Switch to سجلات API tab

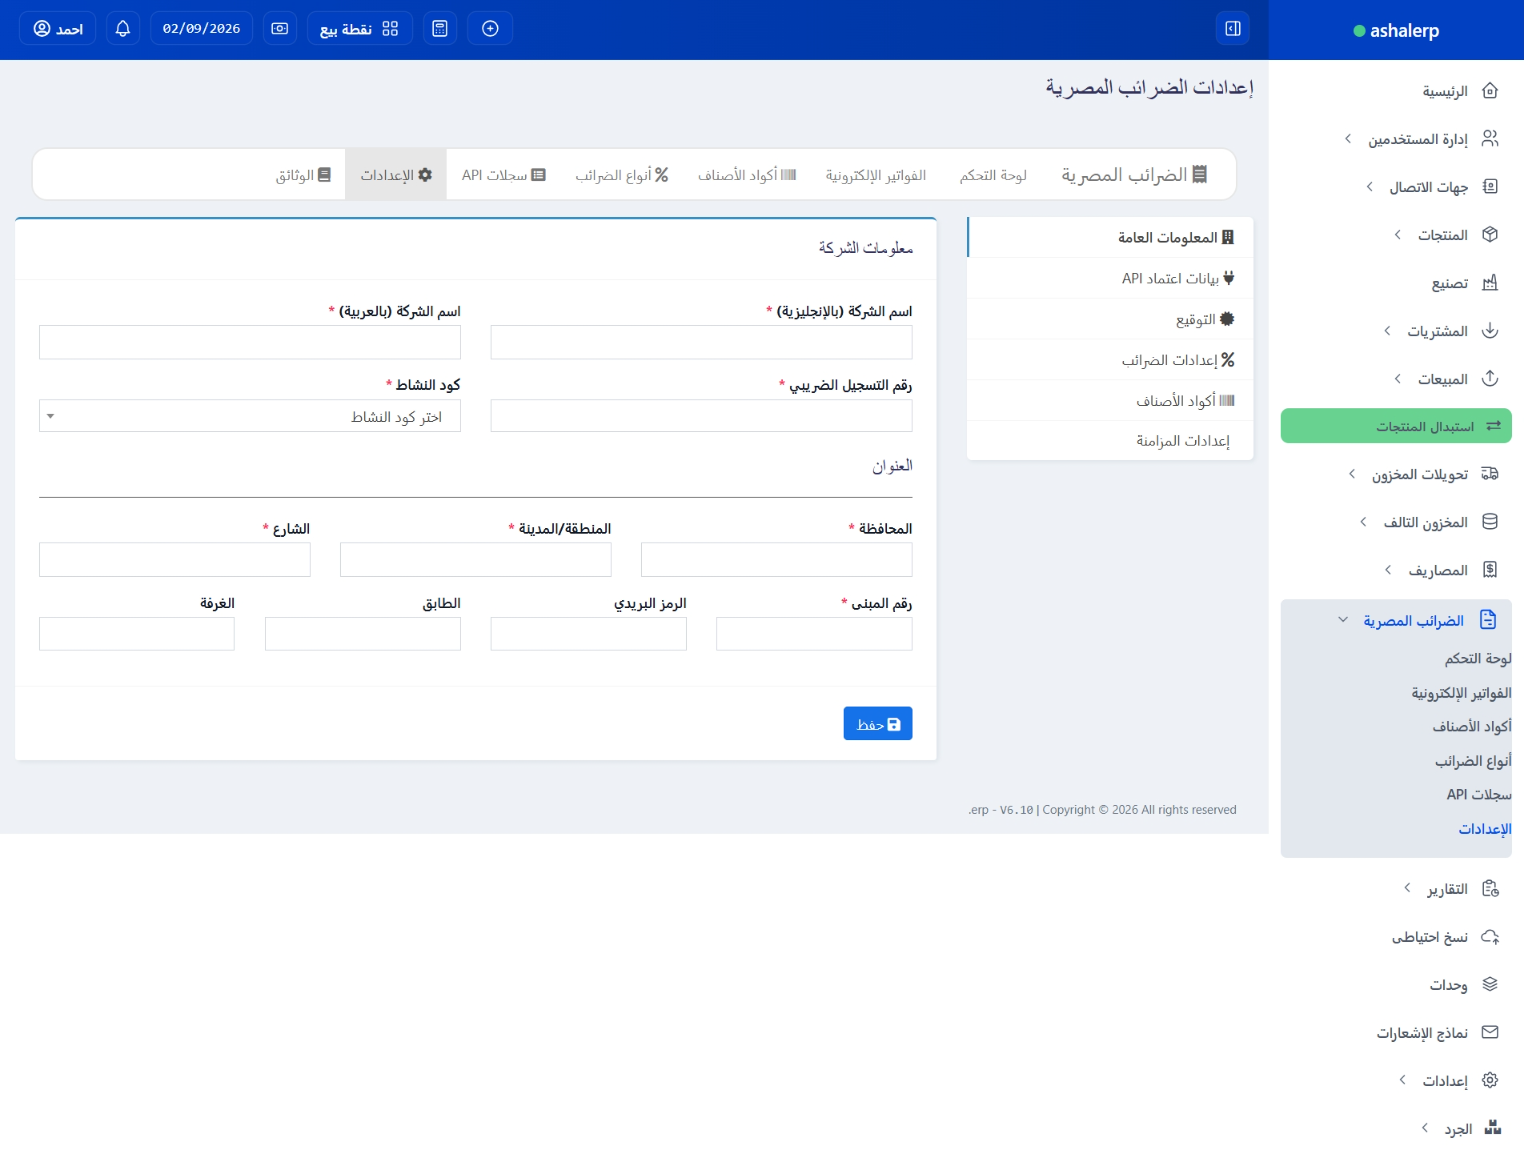point(503,175)
